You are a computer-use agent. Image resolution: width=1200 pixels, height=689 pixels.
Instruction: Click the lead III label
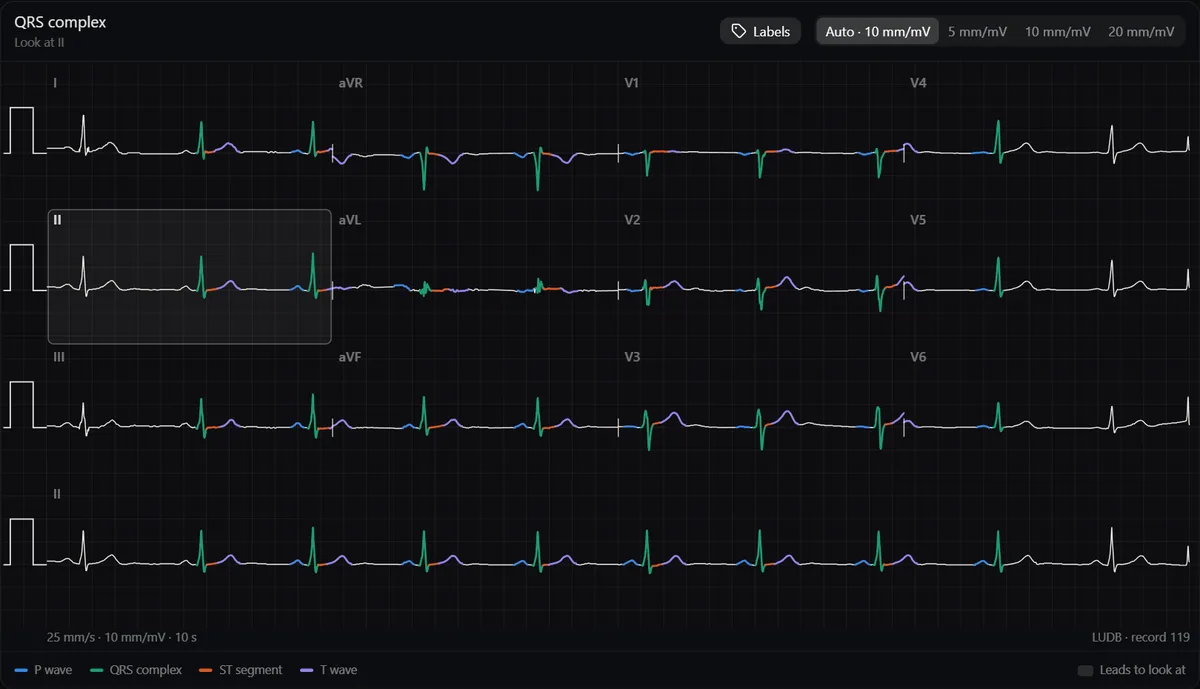[58, 357]
